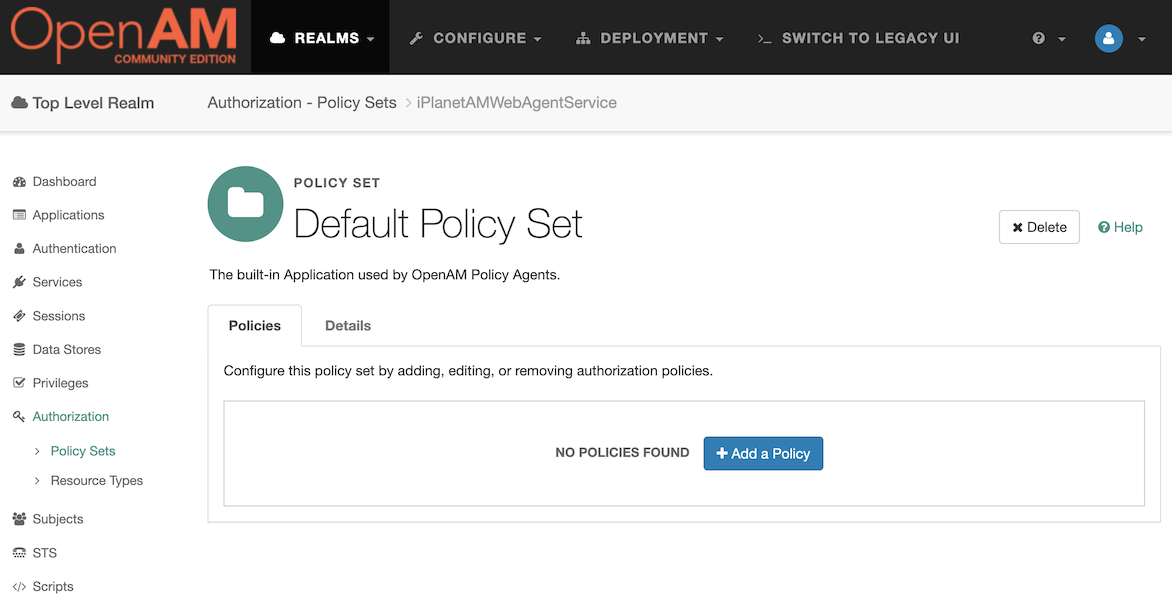Click the chevron beside Policy Sets
Image resolution: width=1172 pixels, height=598 pixels.
[x=37, y=451]
